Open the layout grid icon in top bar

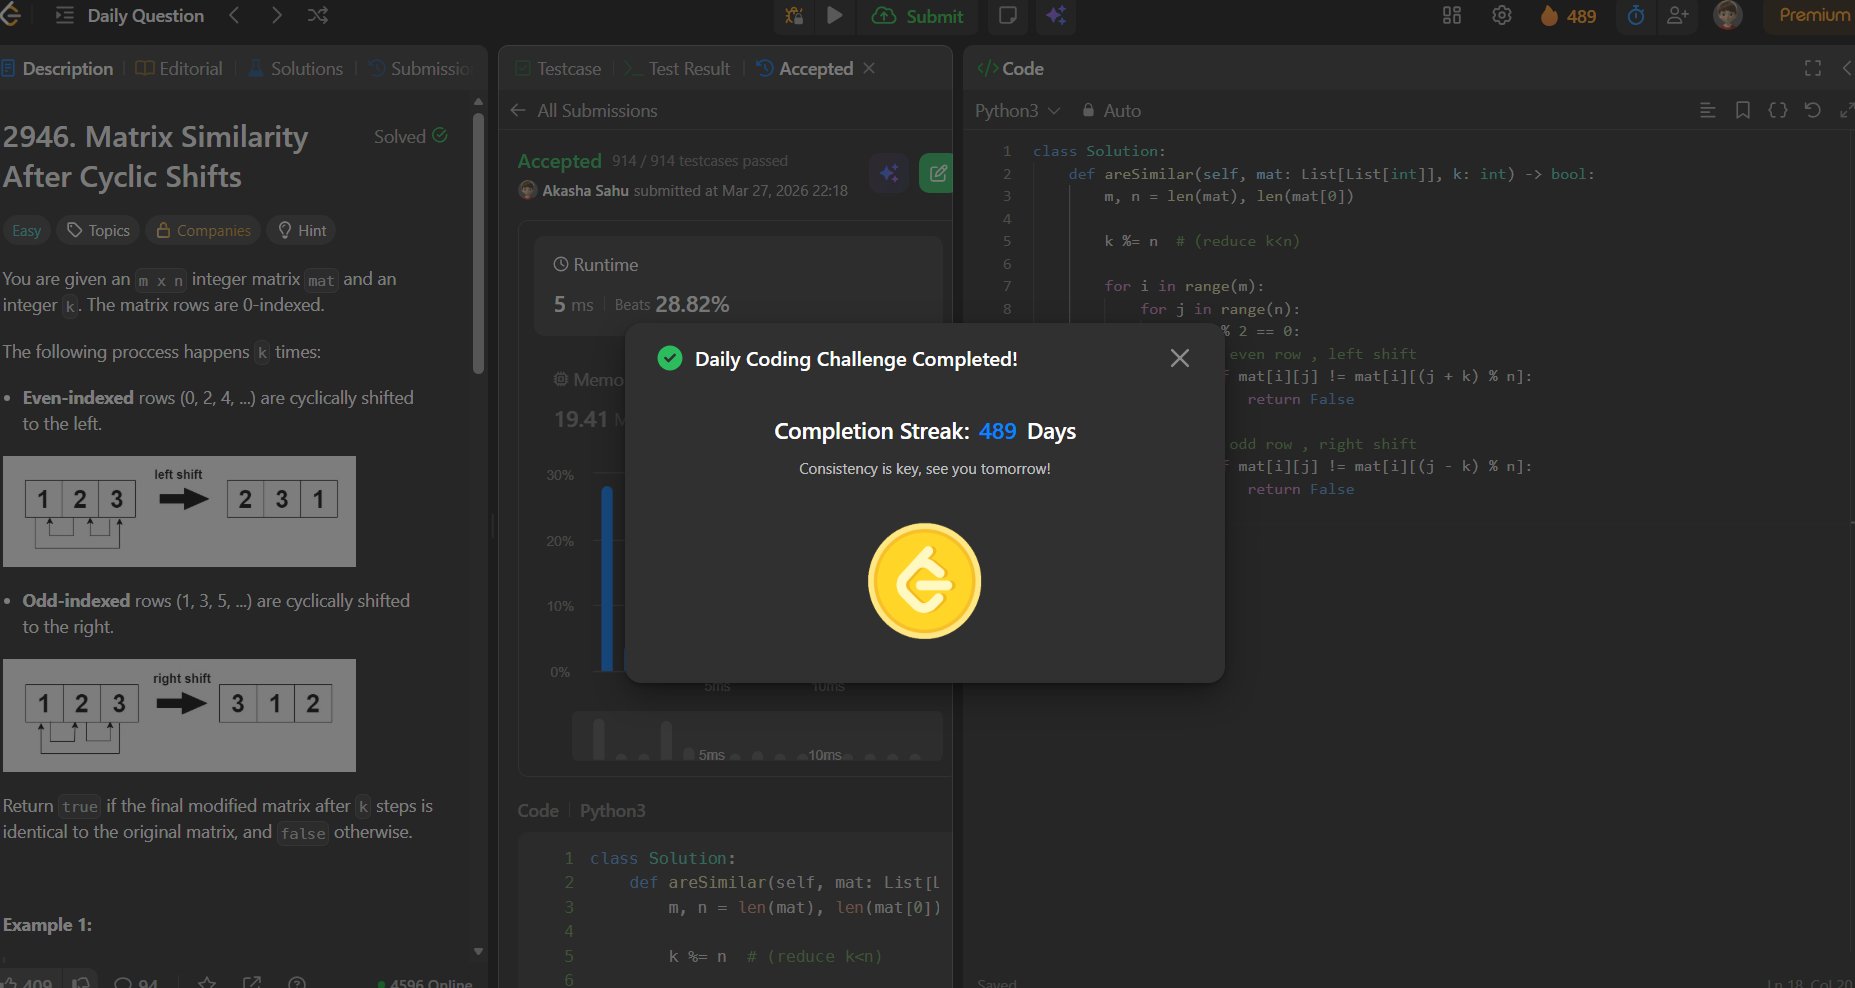(1452, 16)
